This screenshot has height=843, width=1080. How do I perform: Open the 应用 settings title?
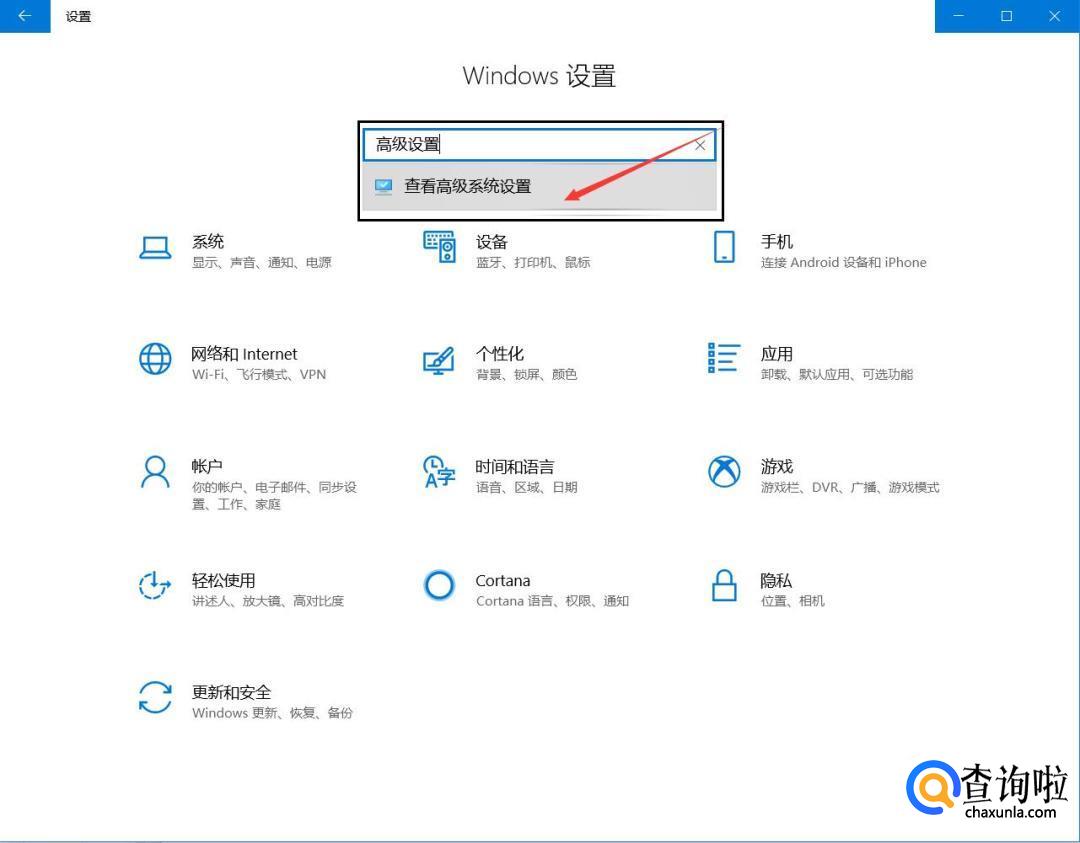coord(777,354)
